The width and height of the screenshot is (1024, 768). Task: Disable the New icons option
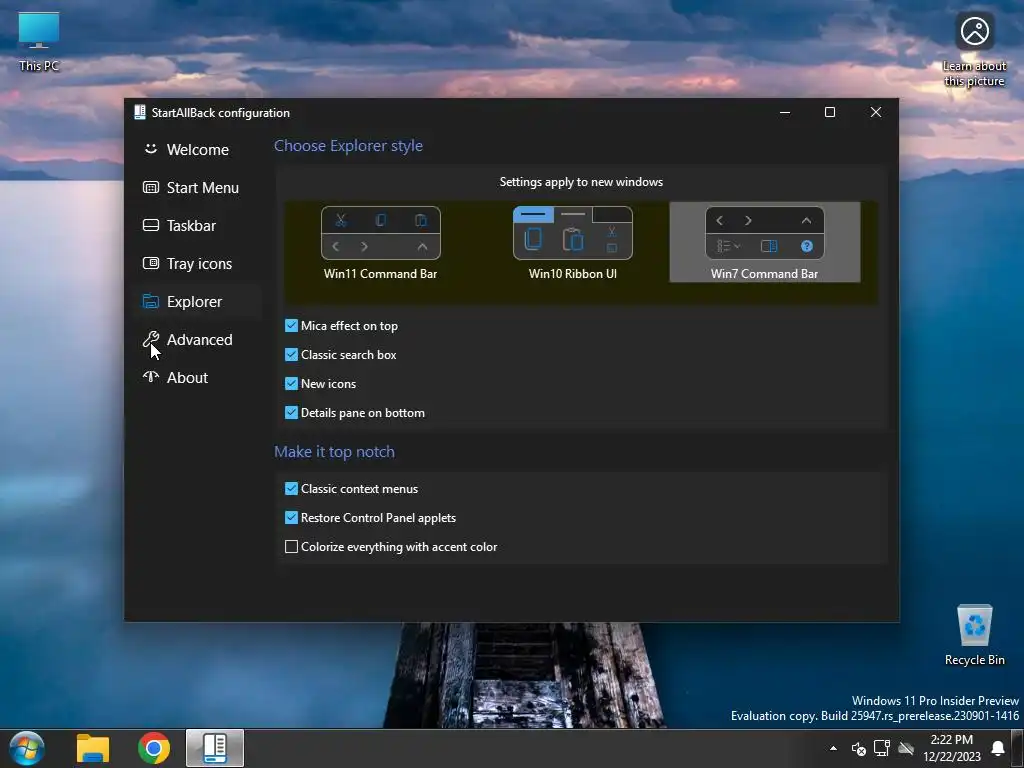pos(291,383)
